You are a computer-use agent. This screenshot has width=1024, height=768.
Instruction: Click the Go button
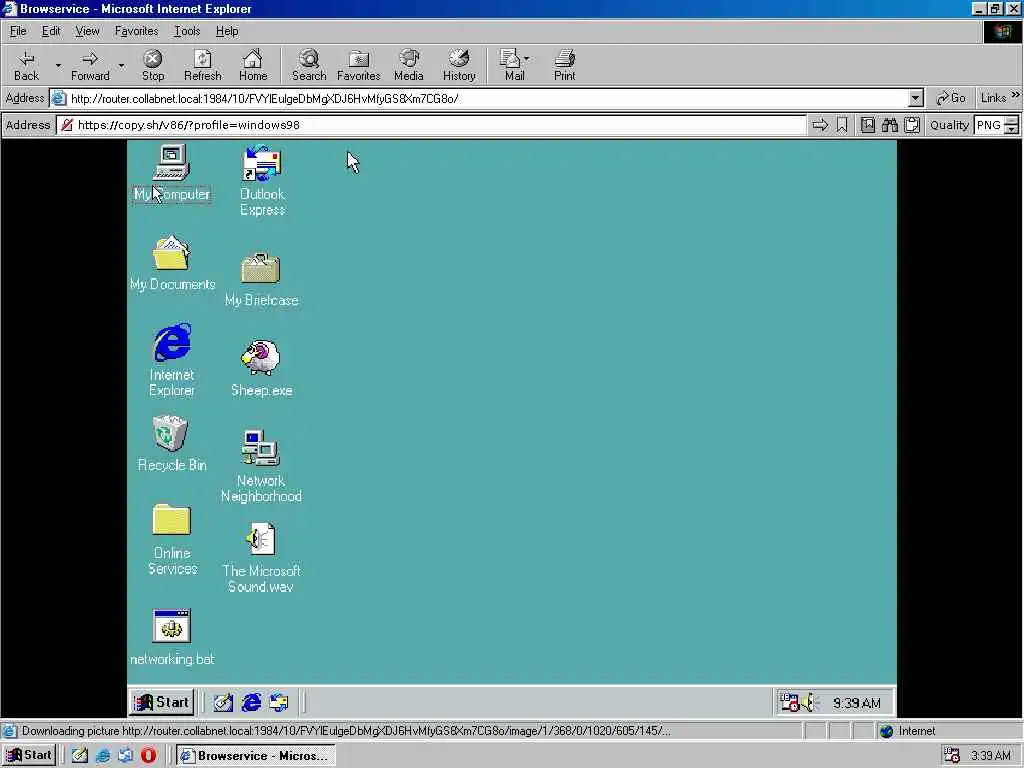click(951, 98)
